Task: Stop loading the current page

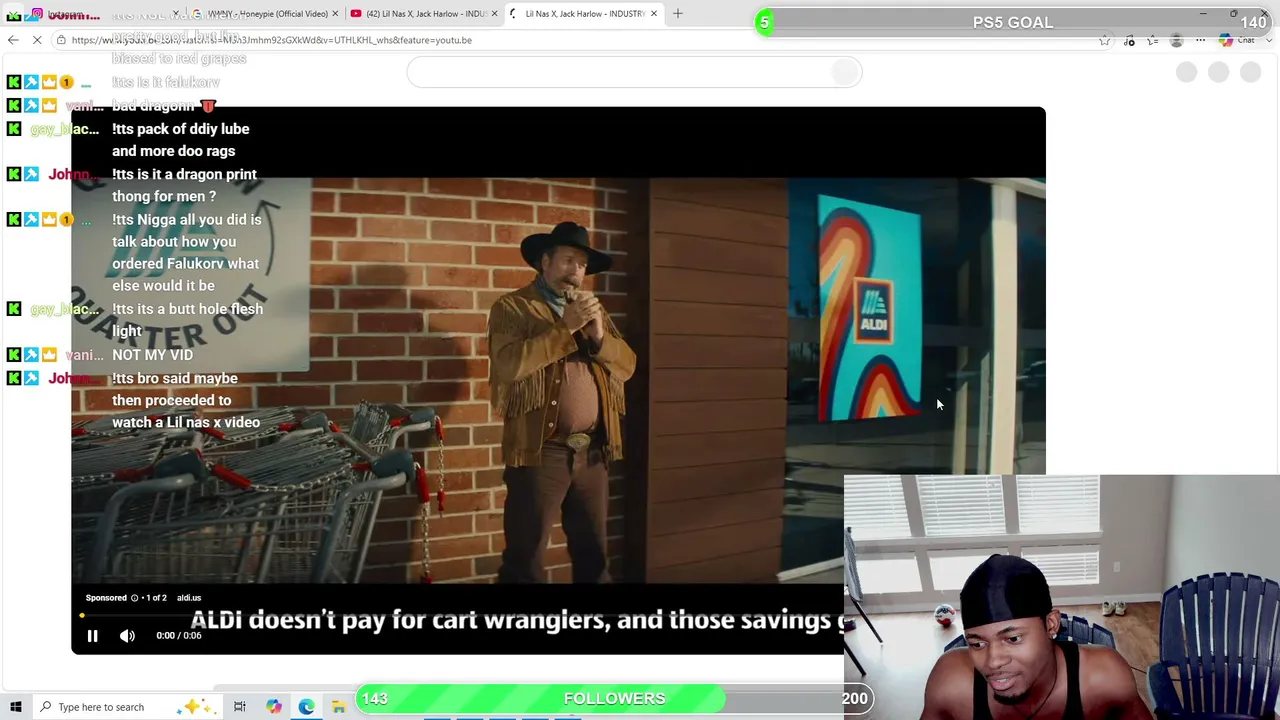Action: (37, 40)
